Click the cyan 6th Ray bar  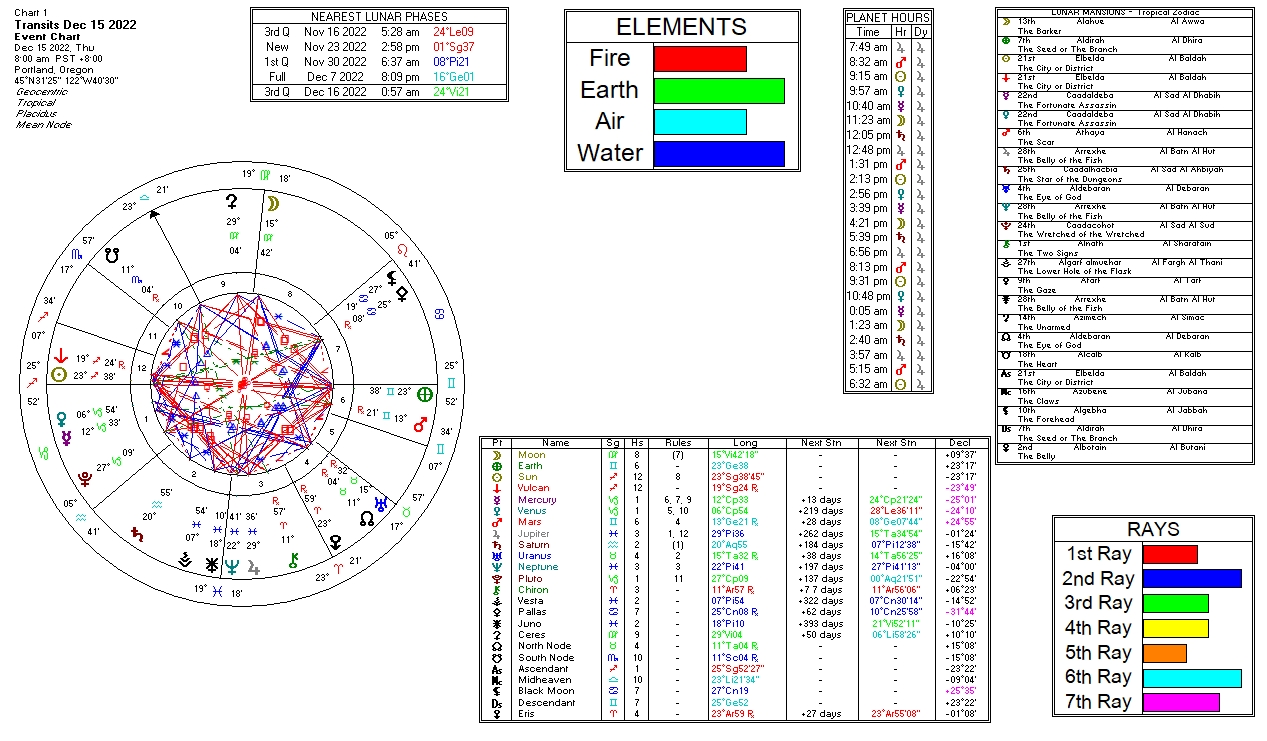coord(1192,678)
